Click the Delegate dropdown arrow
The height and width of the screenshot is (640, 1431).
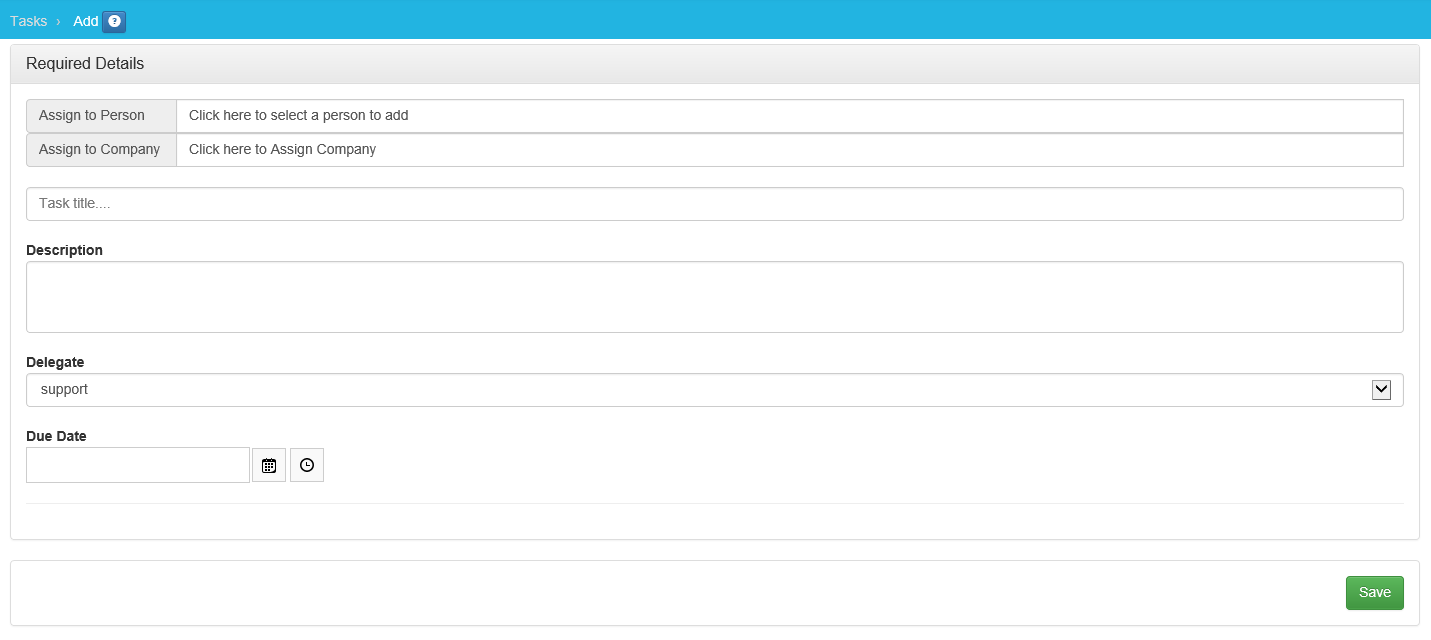[x=1381, y=390]
